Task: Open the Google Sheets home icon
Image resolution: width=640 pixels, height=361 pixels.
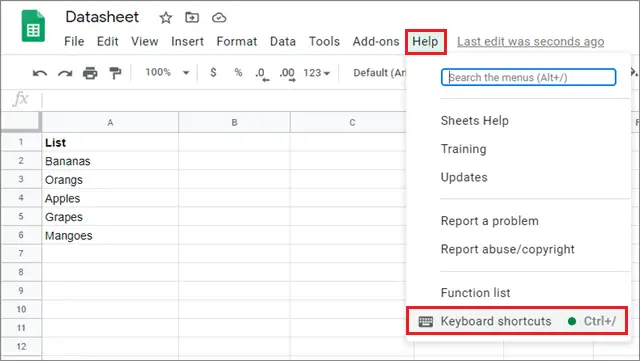Action: pos(33,26)
